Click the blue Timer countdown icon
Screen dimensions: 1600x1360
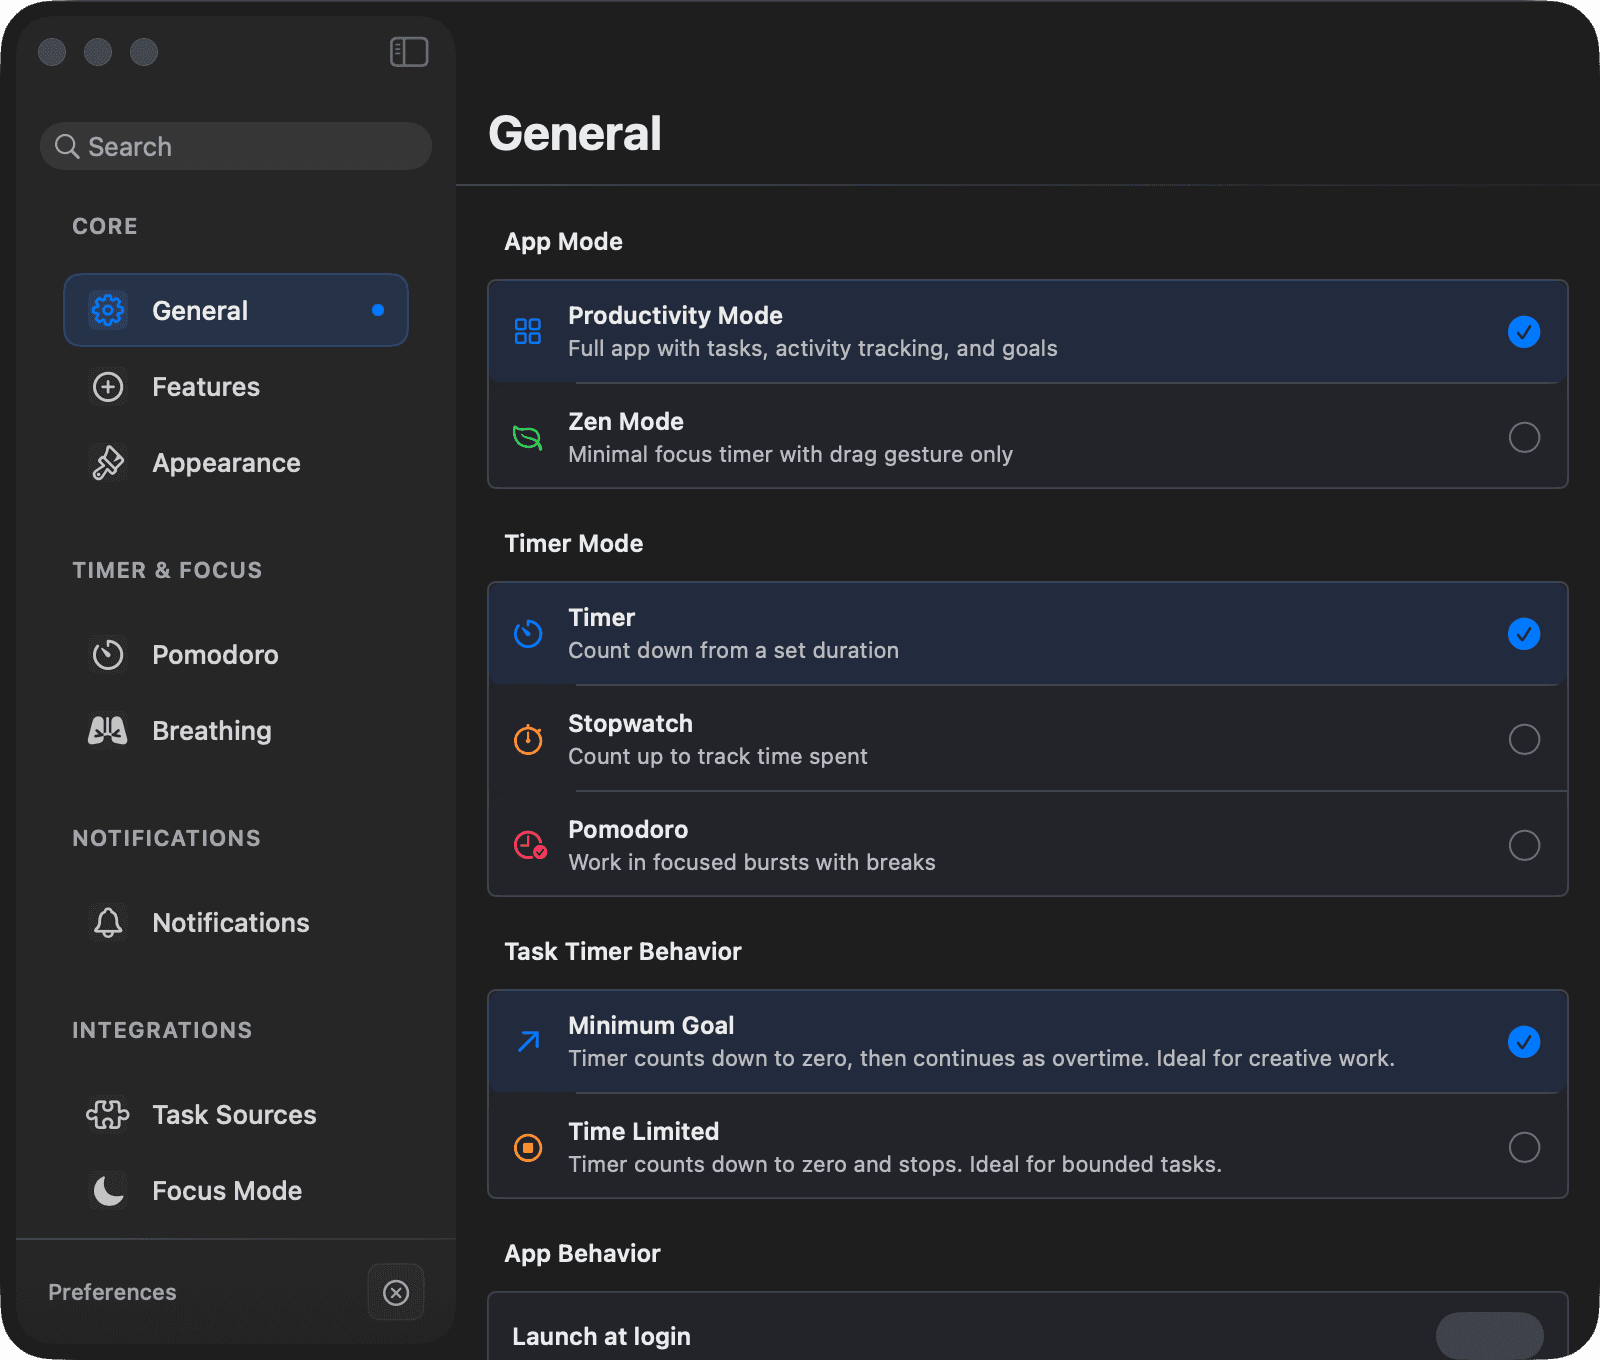click(x=528, y=633)
